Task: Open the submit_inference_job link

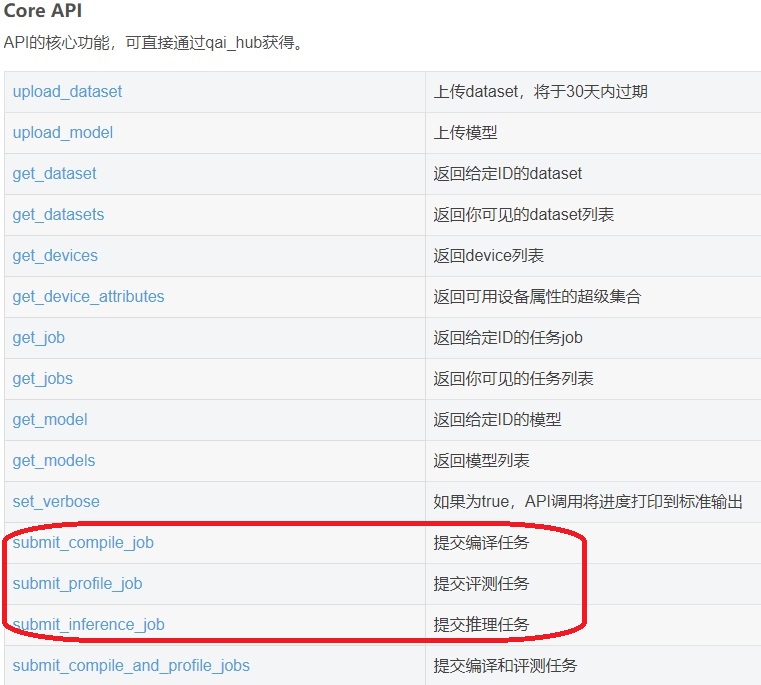Action: (88, 625)
